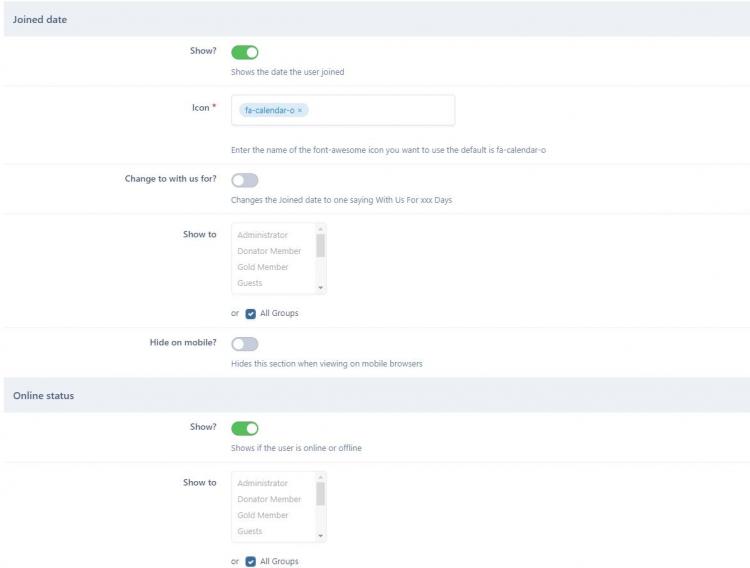Uncheck All Groups under Joined date

click(x=251, y=313)
